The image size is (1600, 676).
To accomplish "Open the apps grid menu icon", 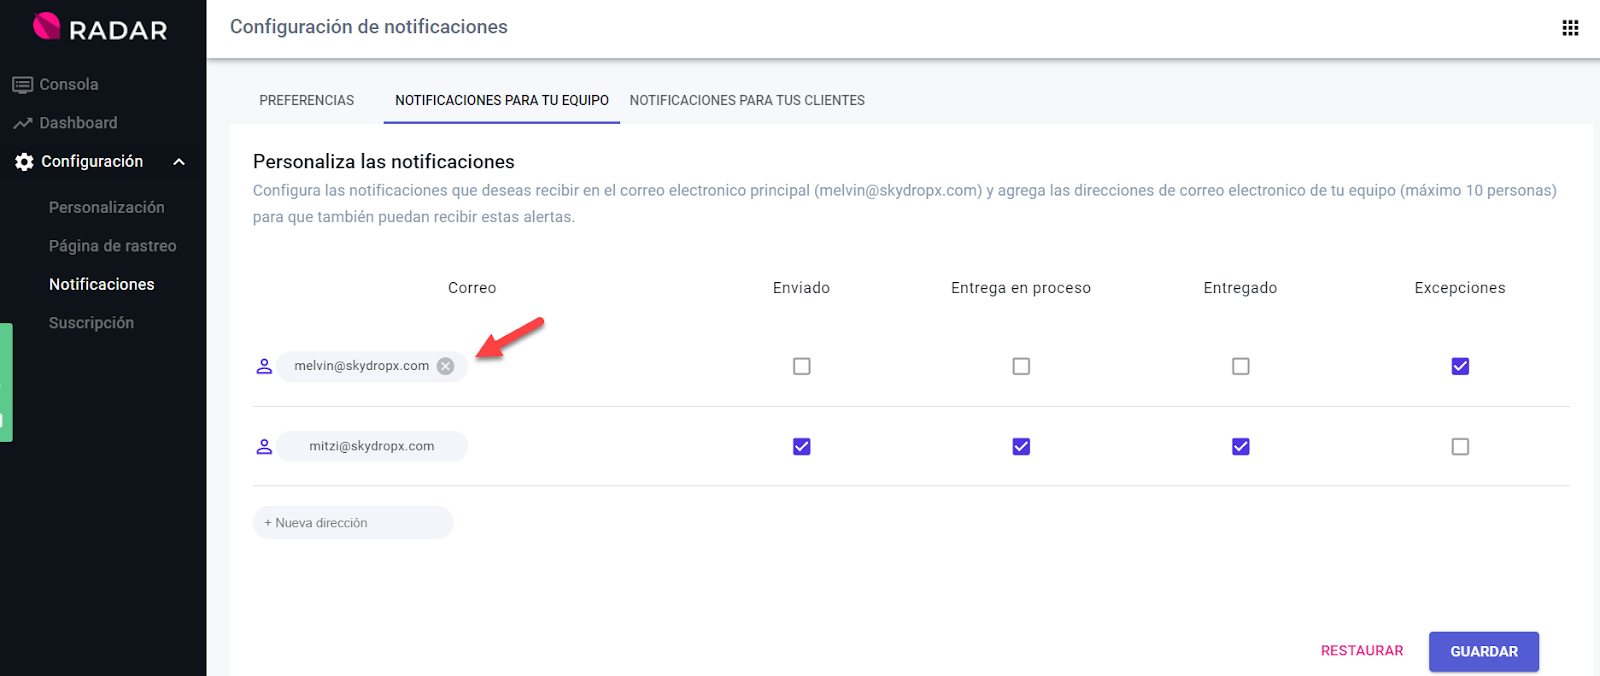I will coord(1570,28).
